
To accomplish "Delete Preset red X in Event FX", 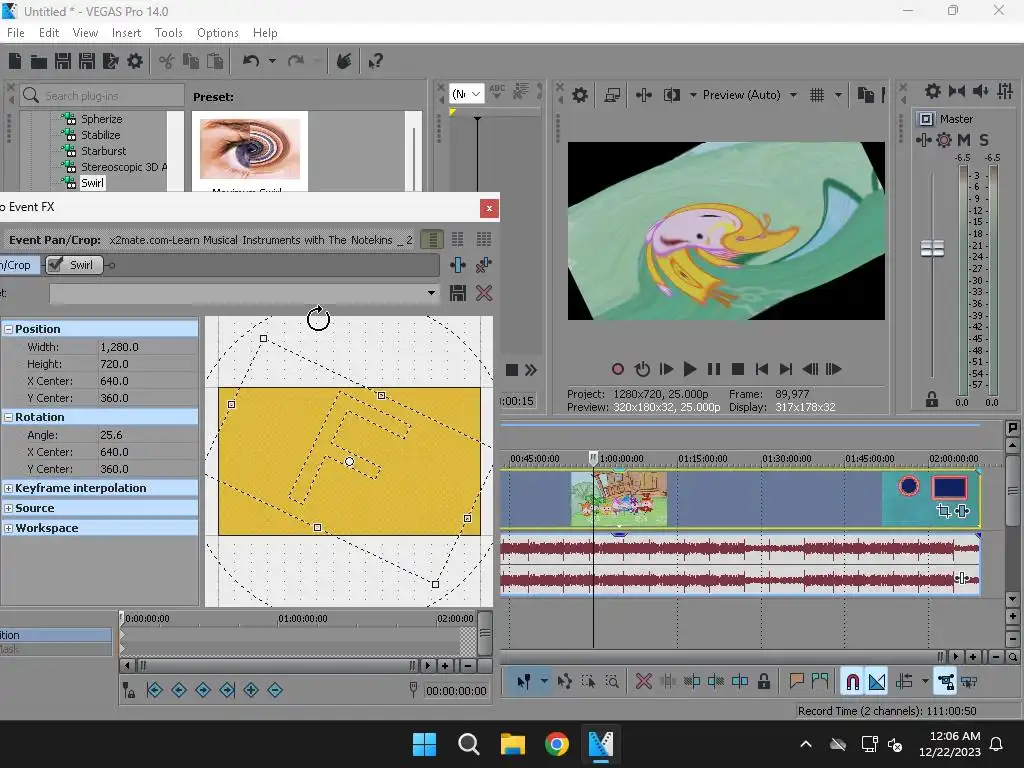I will coord(484,293).
